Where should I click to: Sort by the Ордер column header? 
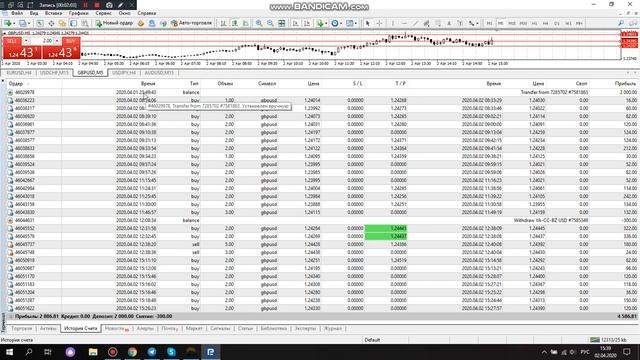16,83
